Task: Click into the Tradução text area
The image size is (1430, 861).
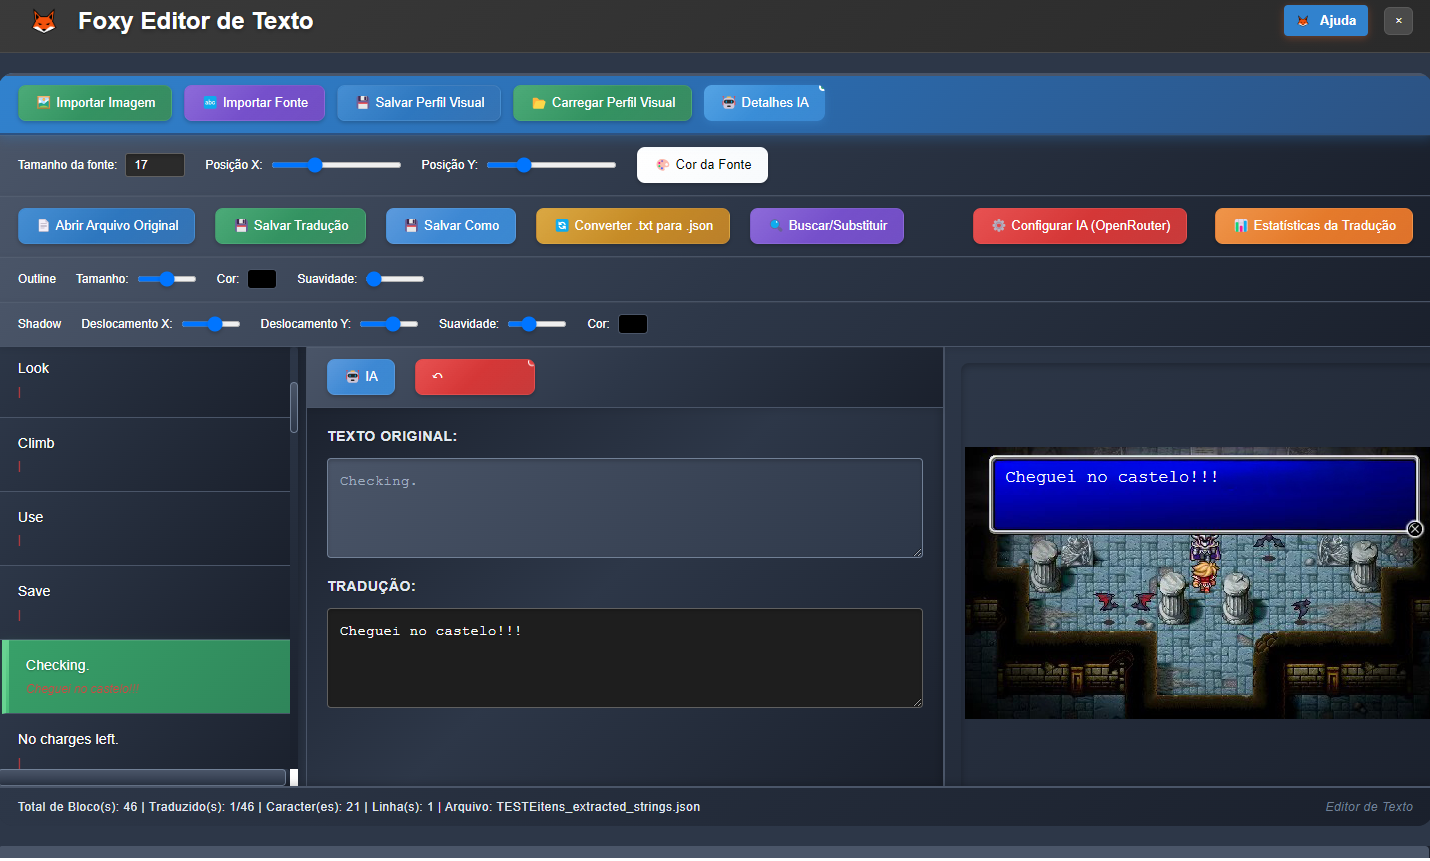Action: (624, 658)
